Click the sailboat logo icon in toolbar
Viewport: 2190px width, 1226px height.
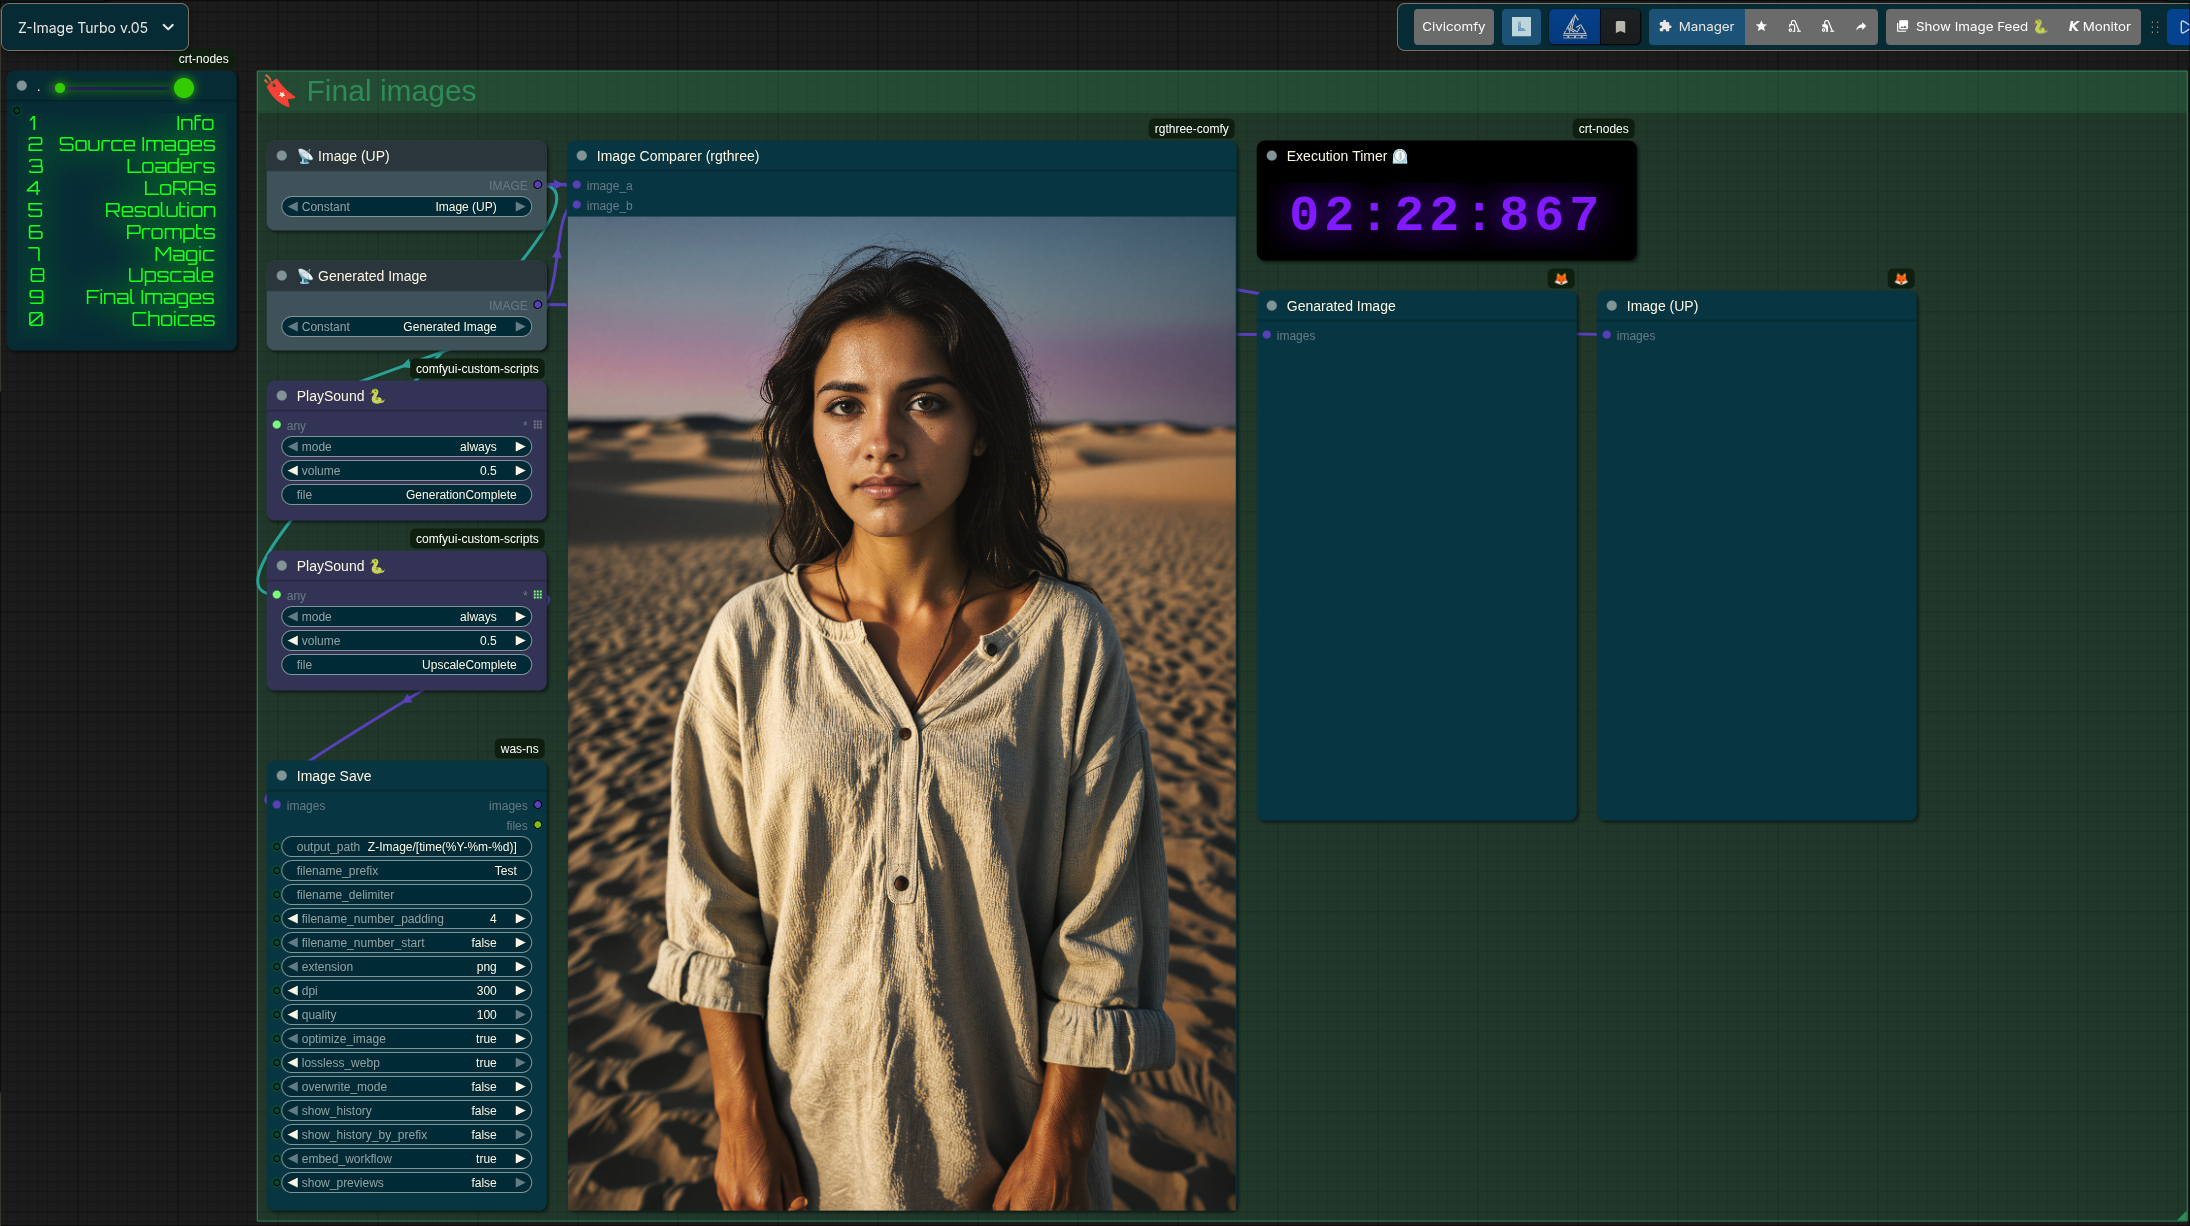click(1574, 27)
